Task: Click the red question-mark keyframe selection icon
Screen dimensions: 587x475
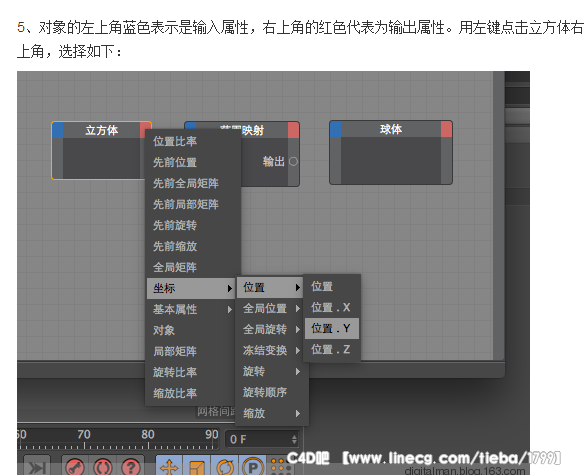Action: (131, 467)
